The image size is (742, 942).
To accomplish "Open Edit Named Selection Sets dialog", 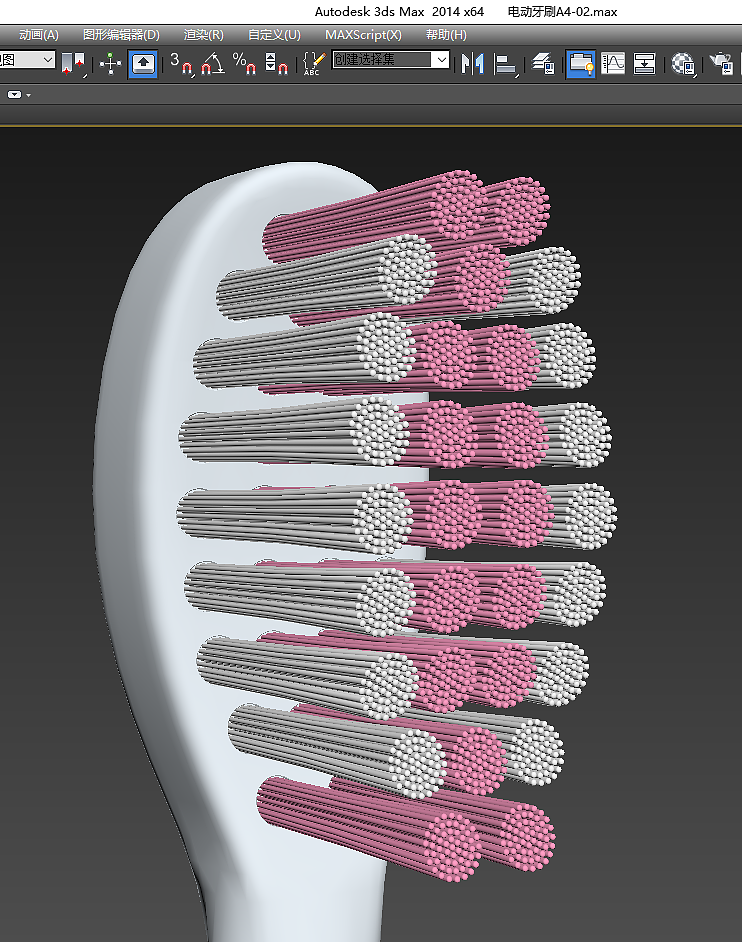I will click(x=314, y=64).
